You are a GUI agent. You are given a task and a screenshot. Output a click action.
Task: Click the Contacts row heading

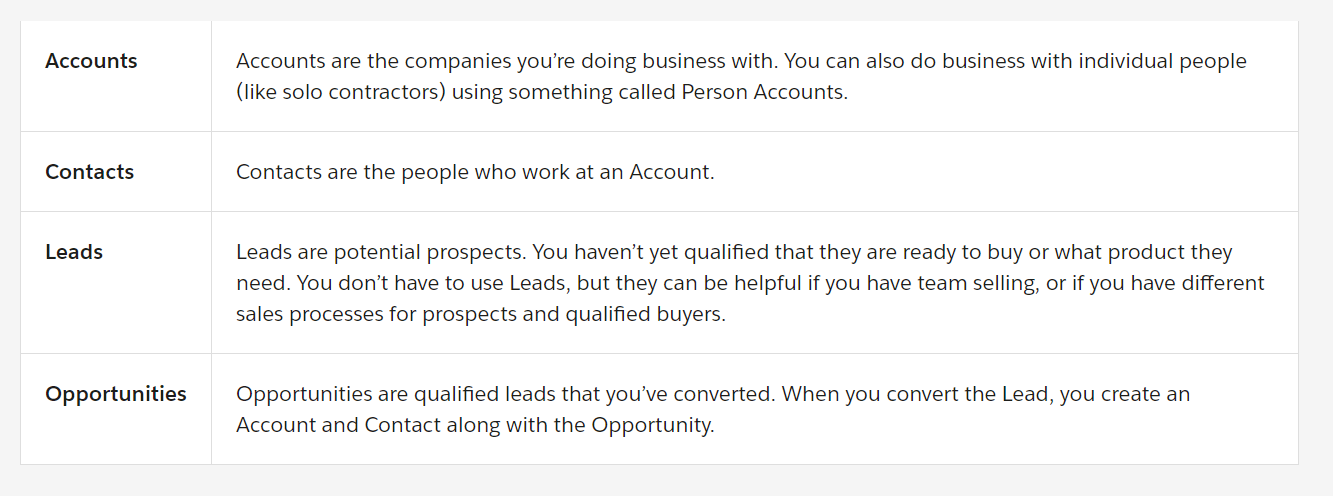[x=89, y=172]
